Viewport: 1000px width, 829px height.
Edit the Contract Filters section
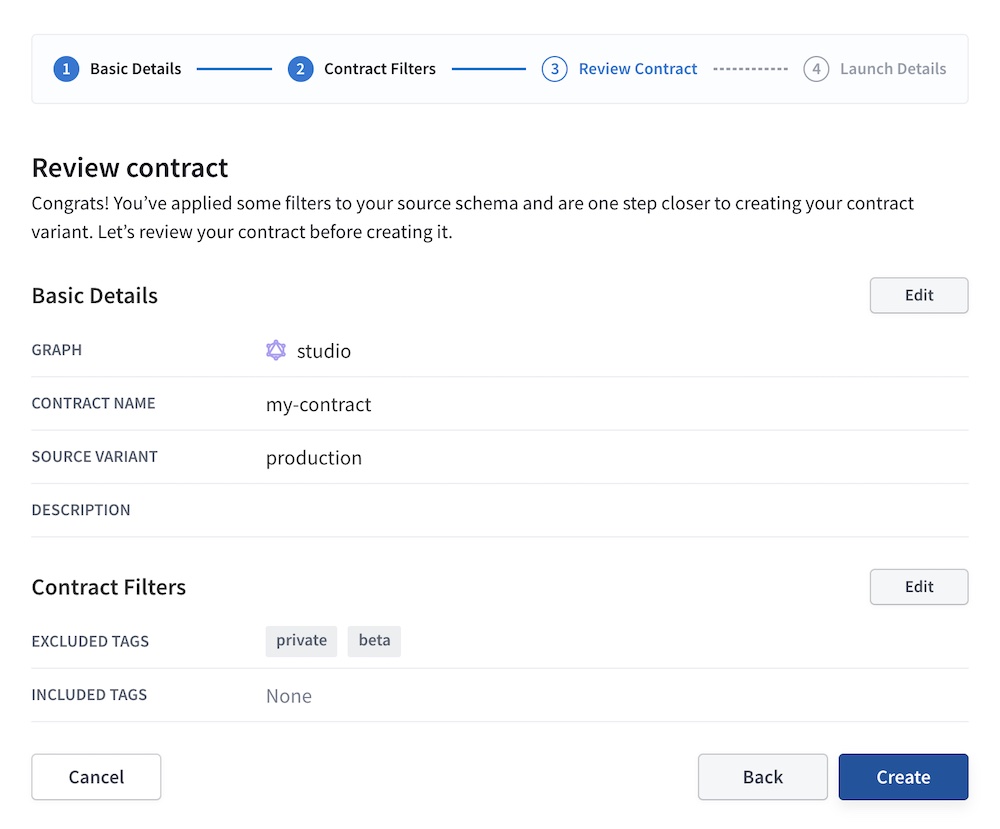pyautogui.click(x=918, y=586)
